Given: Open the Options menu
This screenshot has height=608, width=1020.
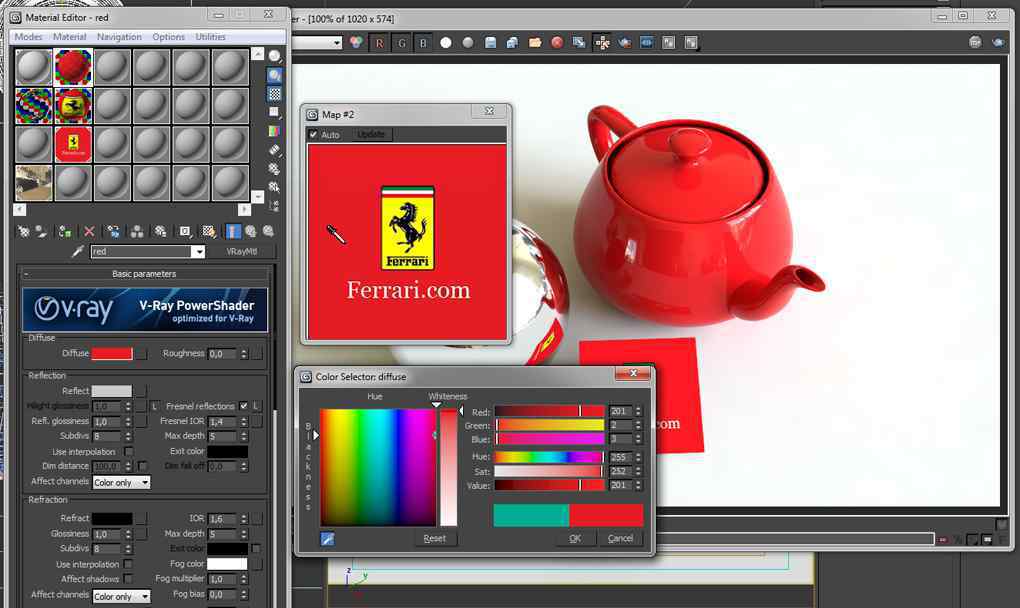Looking at the screenshot, I should point(168,37).
